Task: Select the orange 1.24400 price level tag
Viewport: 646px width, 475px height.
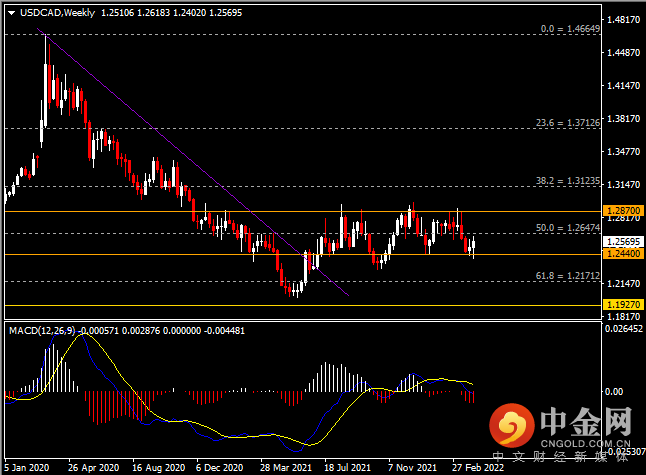Action: (623, 254)
